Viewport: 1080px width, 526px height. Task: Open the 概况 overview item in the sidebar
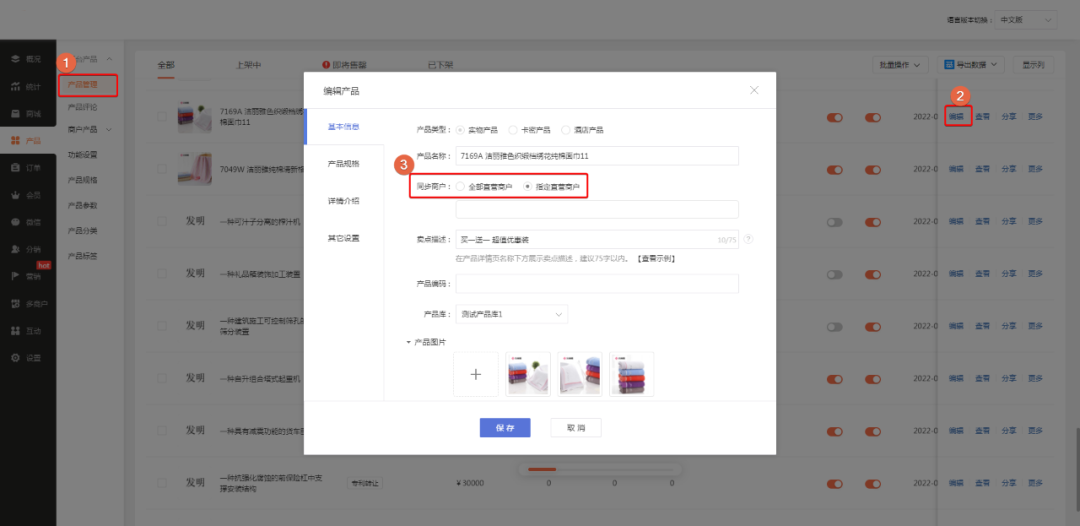coord(27,59)
